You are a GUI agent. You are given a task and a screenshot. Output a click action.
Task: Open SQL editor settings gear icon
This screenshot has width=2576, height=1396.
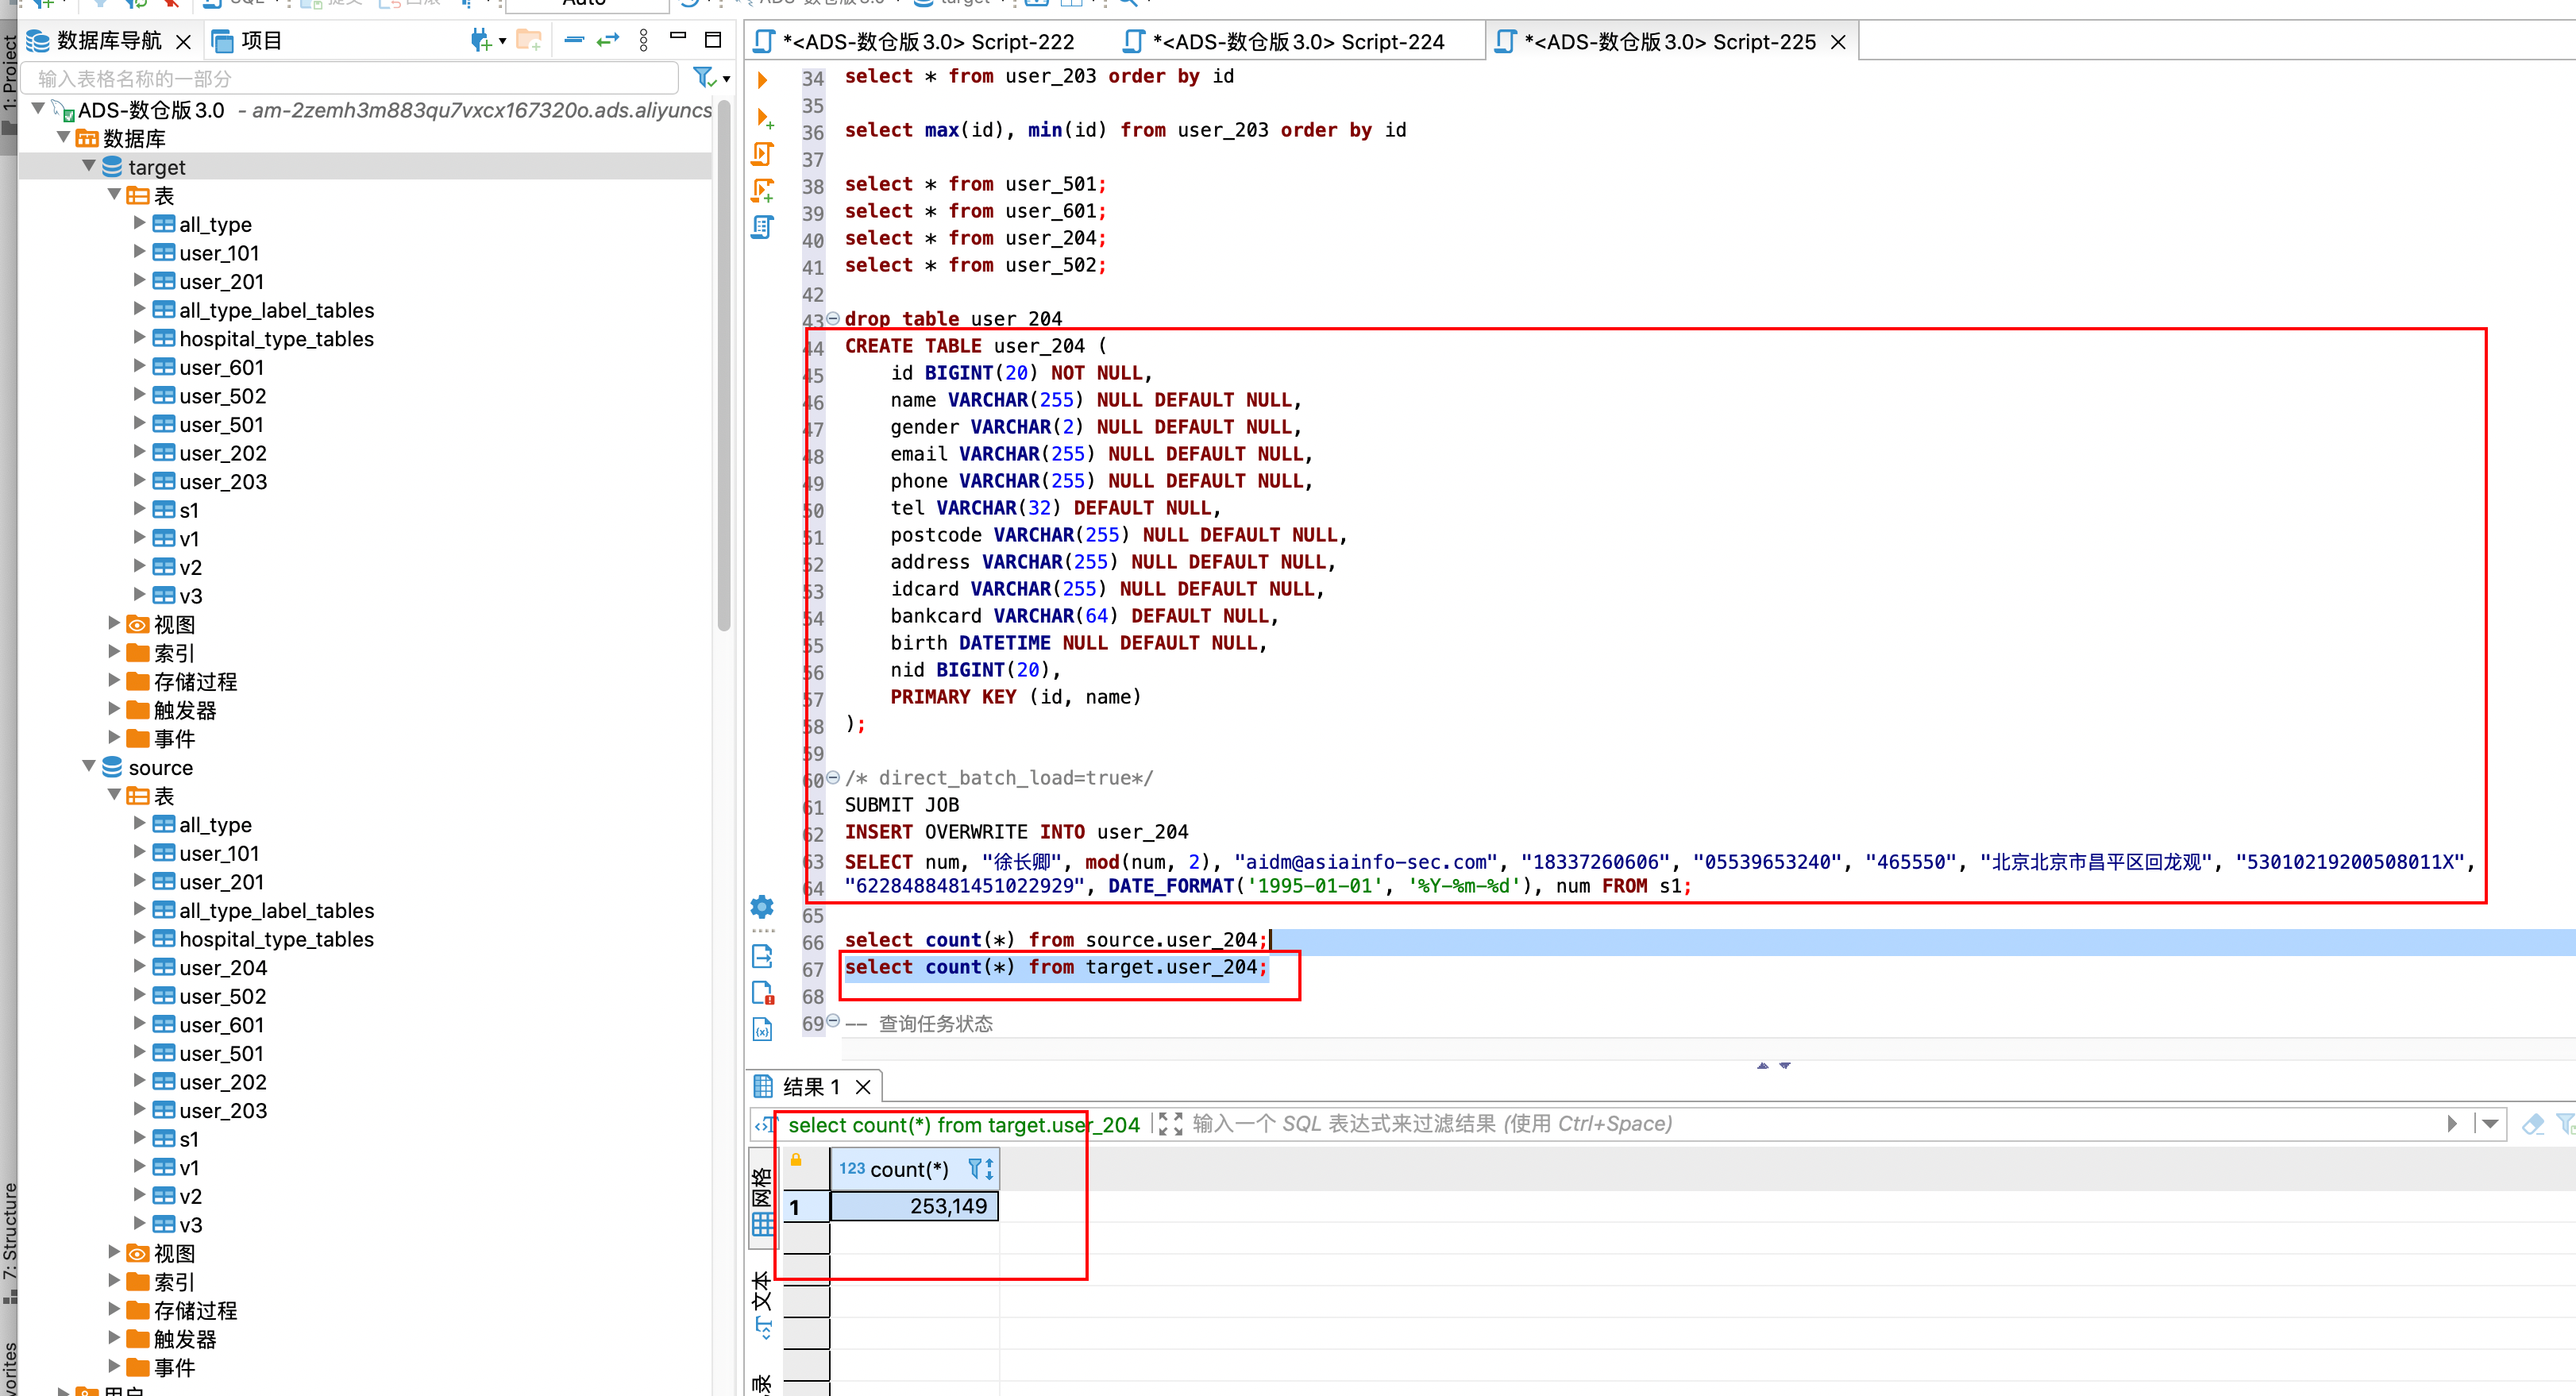pos(762,907)
